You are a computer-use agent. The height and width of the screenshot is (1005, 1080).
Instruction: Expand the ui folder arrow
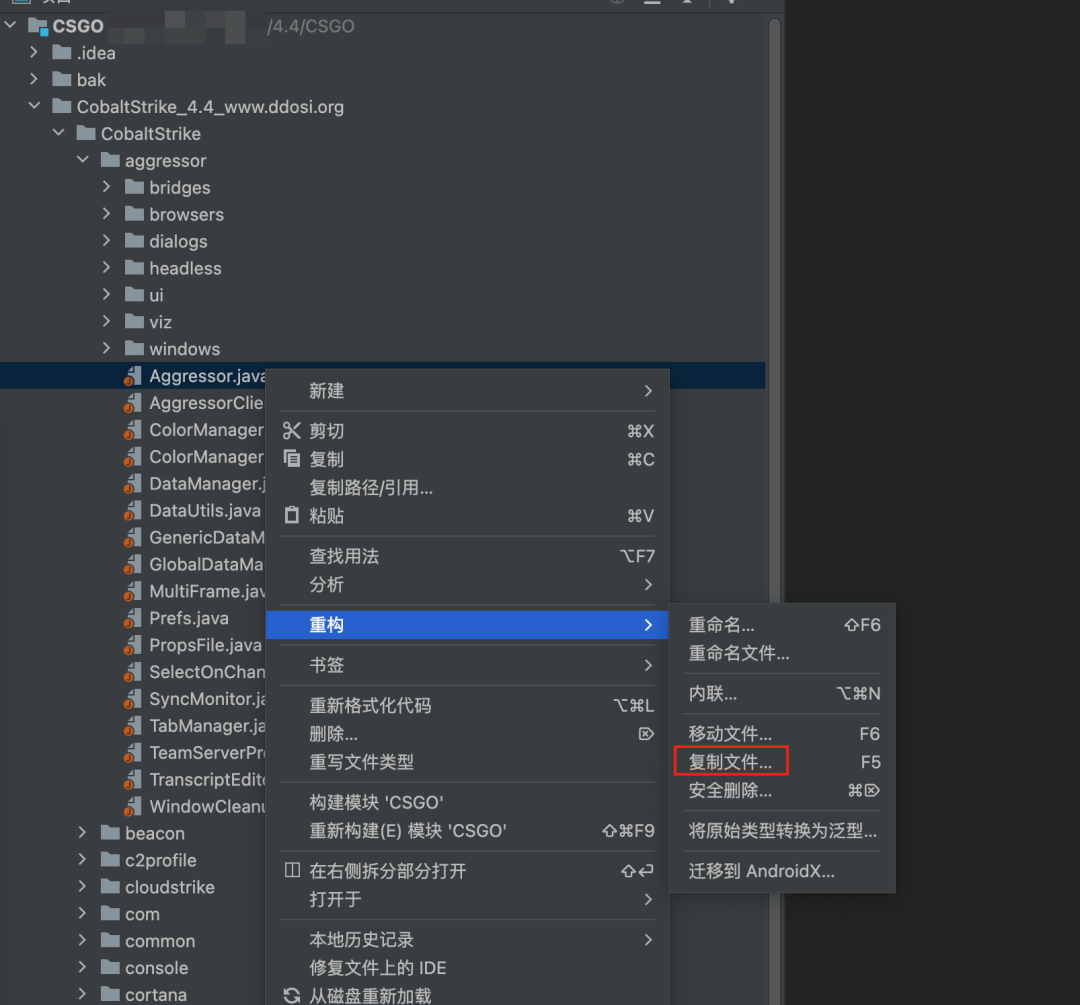(106, 294)
